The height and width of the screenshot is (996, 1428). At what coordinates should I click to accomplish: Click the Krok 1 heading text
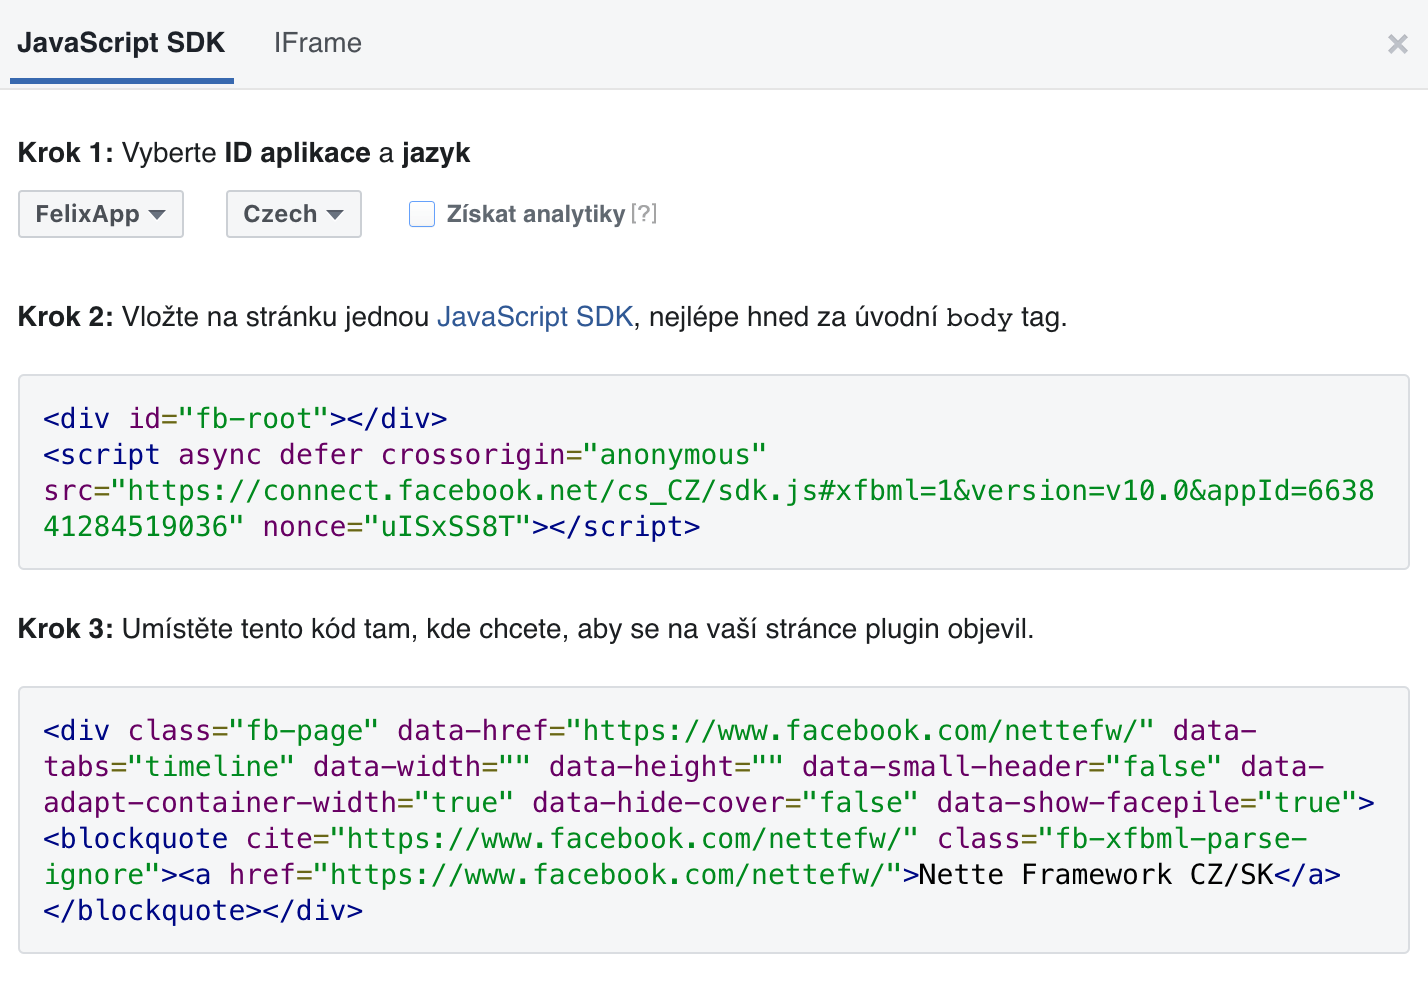[244, 153]
